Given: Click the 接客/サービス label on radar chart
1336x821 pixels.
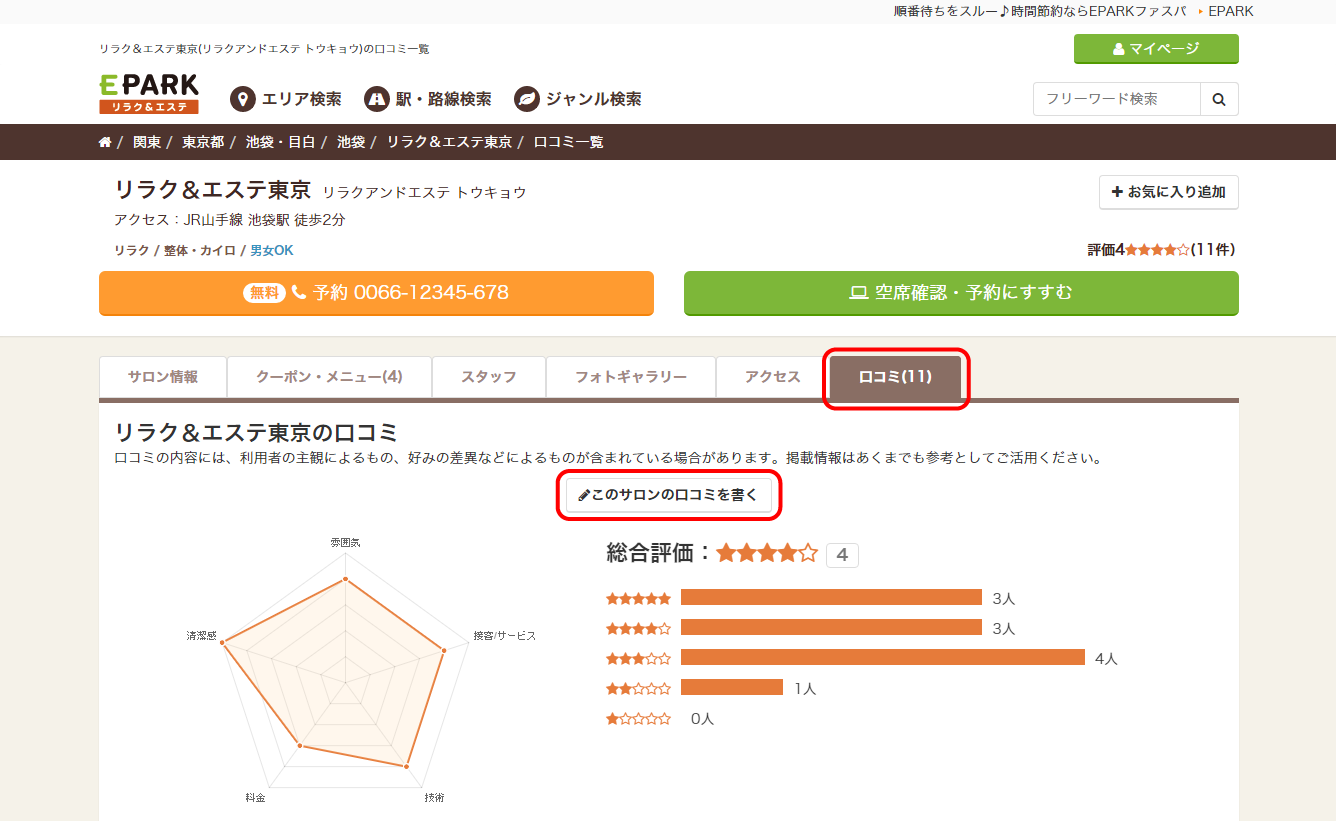Looking at the screenshot, I should [x=505, y=635].
